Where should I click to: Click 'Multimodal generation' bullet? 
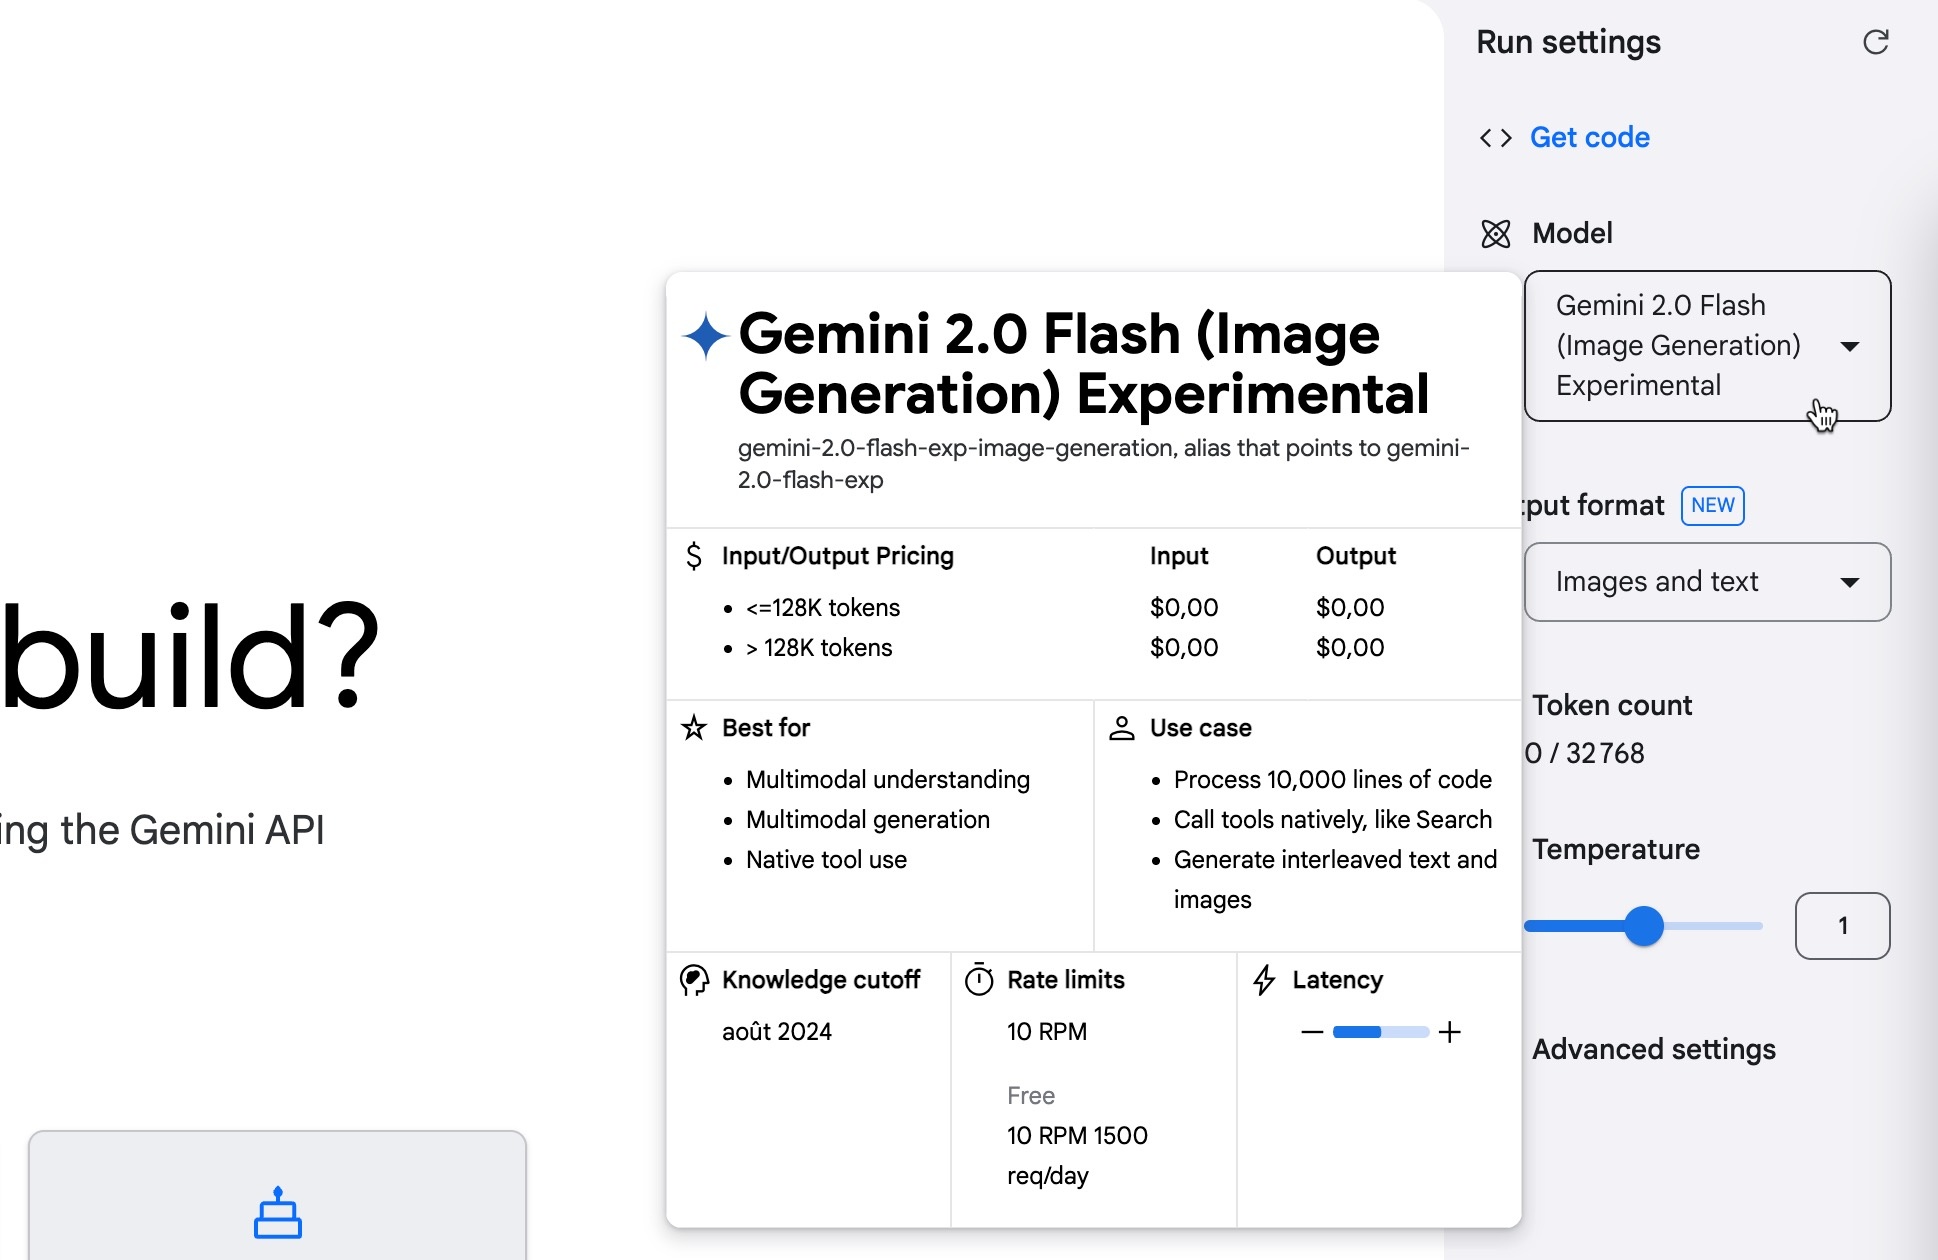[x=867, y=820]
